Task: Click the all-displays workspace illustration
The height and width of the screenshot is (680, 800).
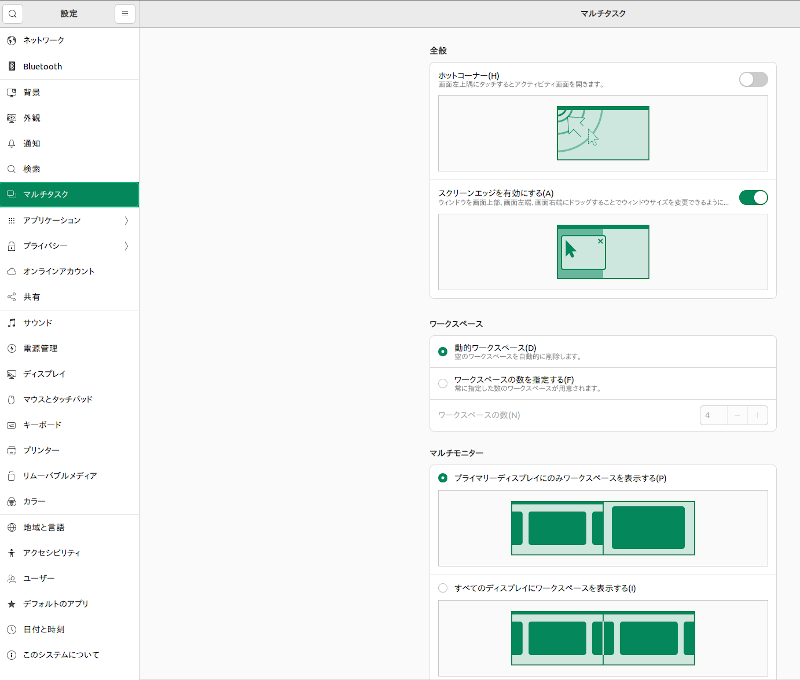Action: point(603,638)
